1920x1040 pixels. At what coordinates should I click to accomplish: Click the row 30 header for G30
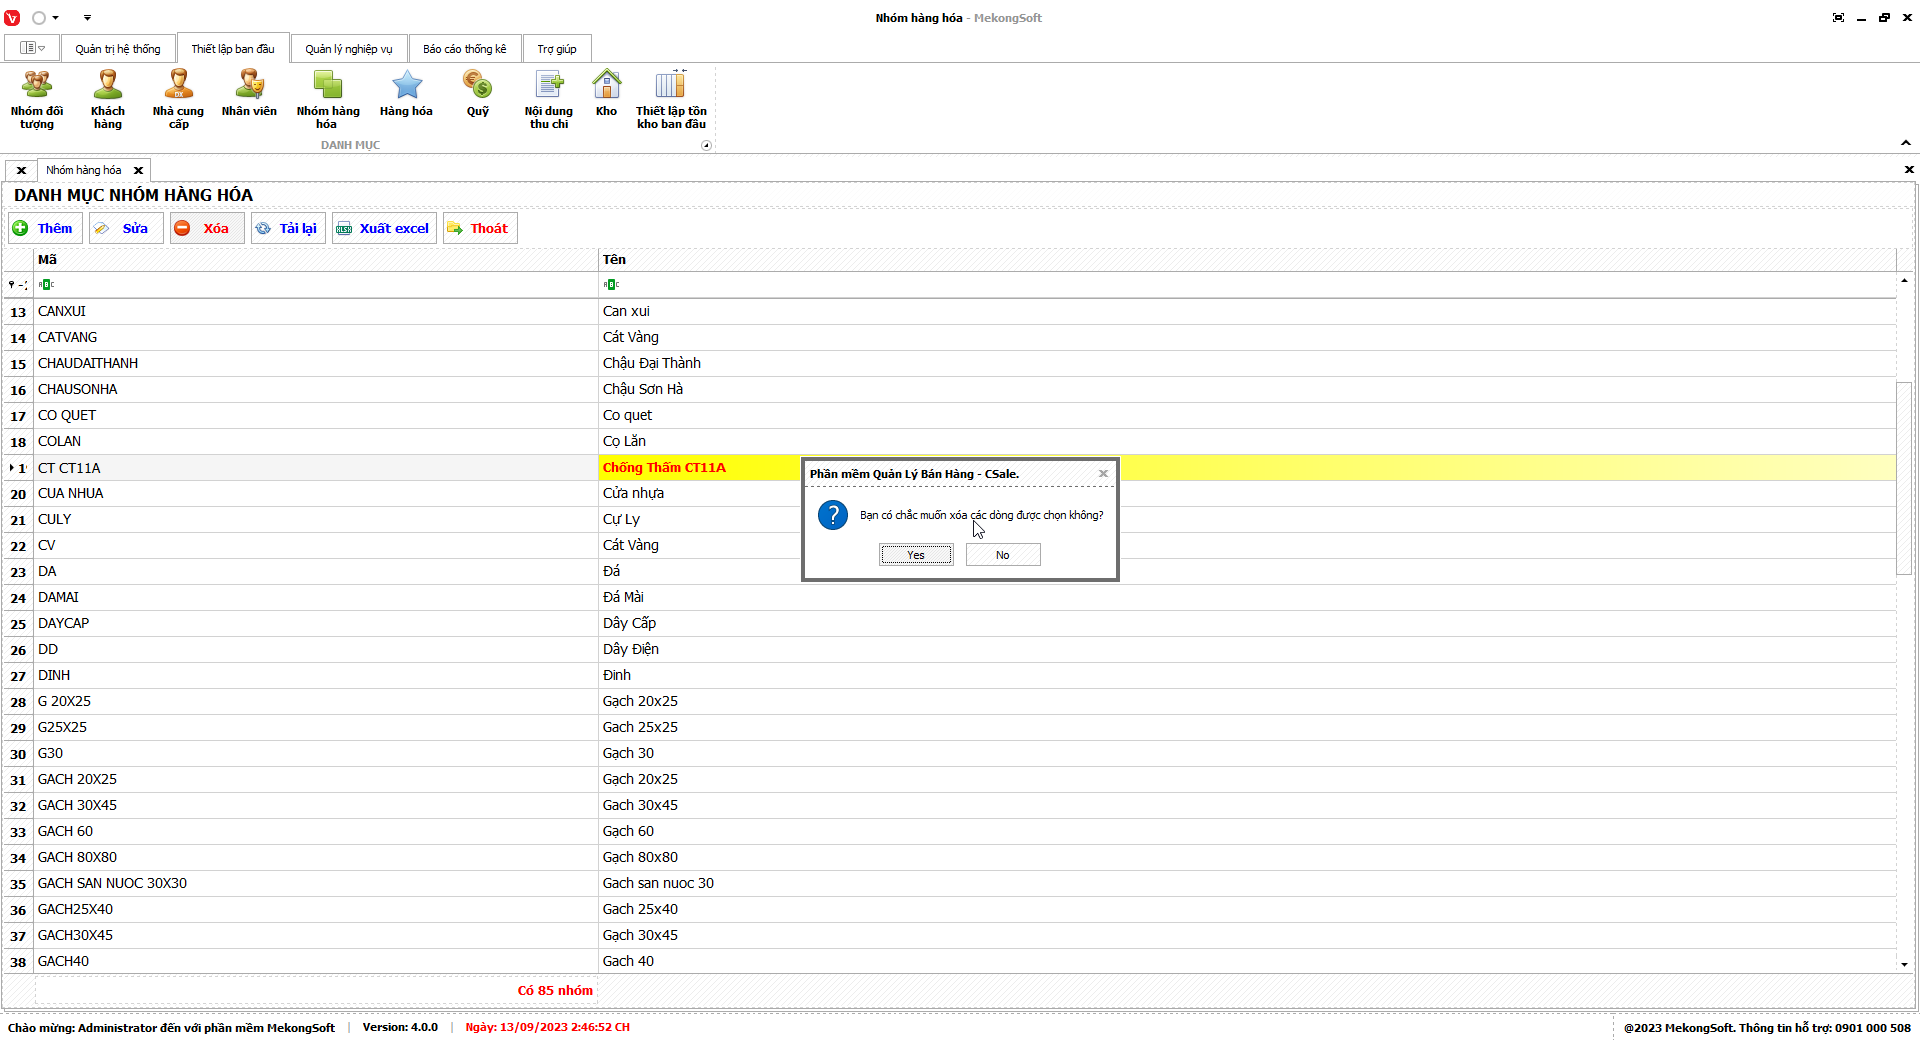pyautogui.click(x=18, y=754)
